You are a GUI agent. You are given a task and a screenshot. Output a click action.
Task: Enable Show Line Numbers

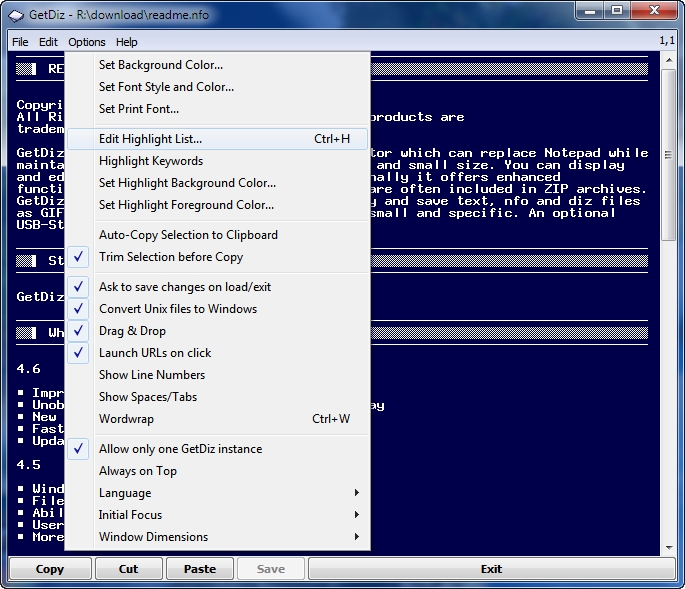[x=151, y=375]
